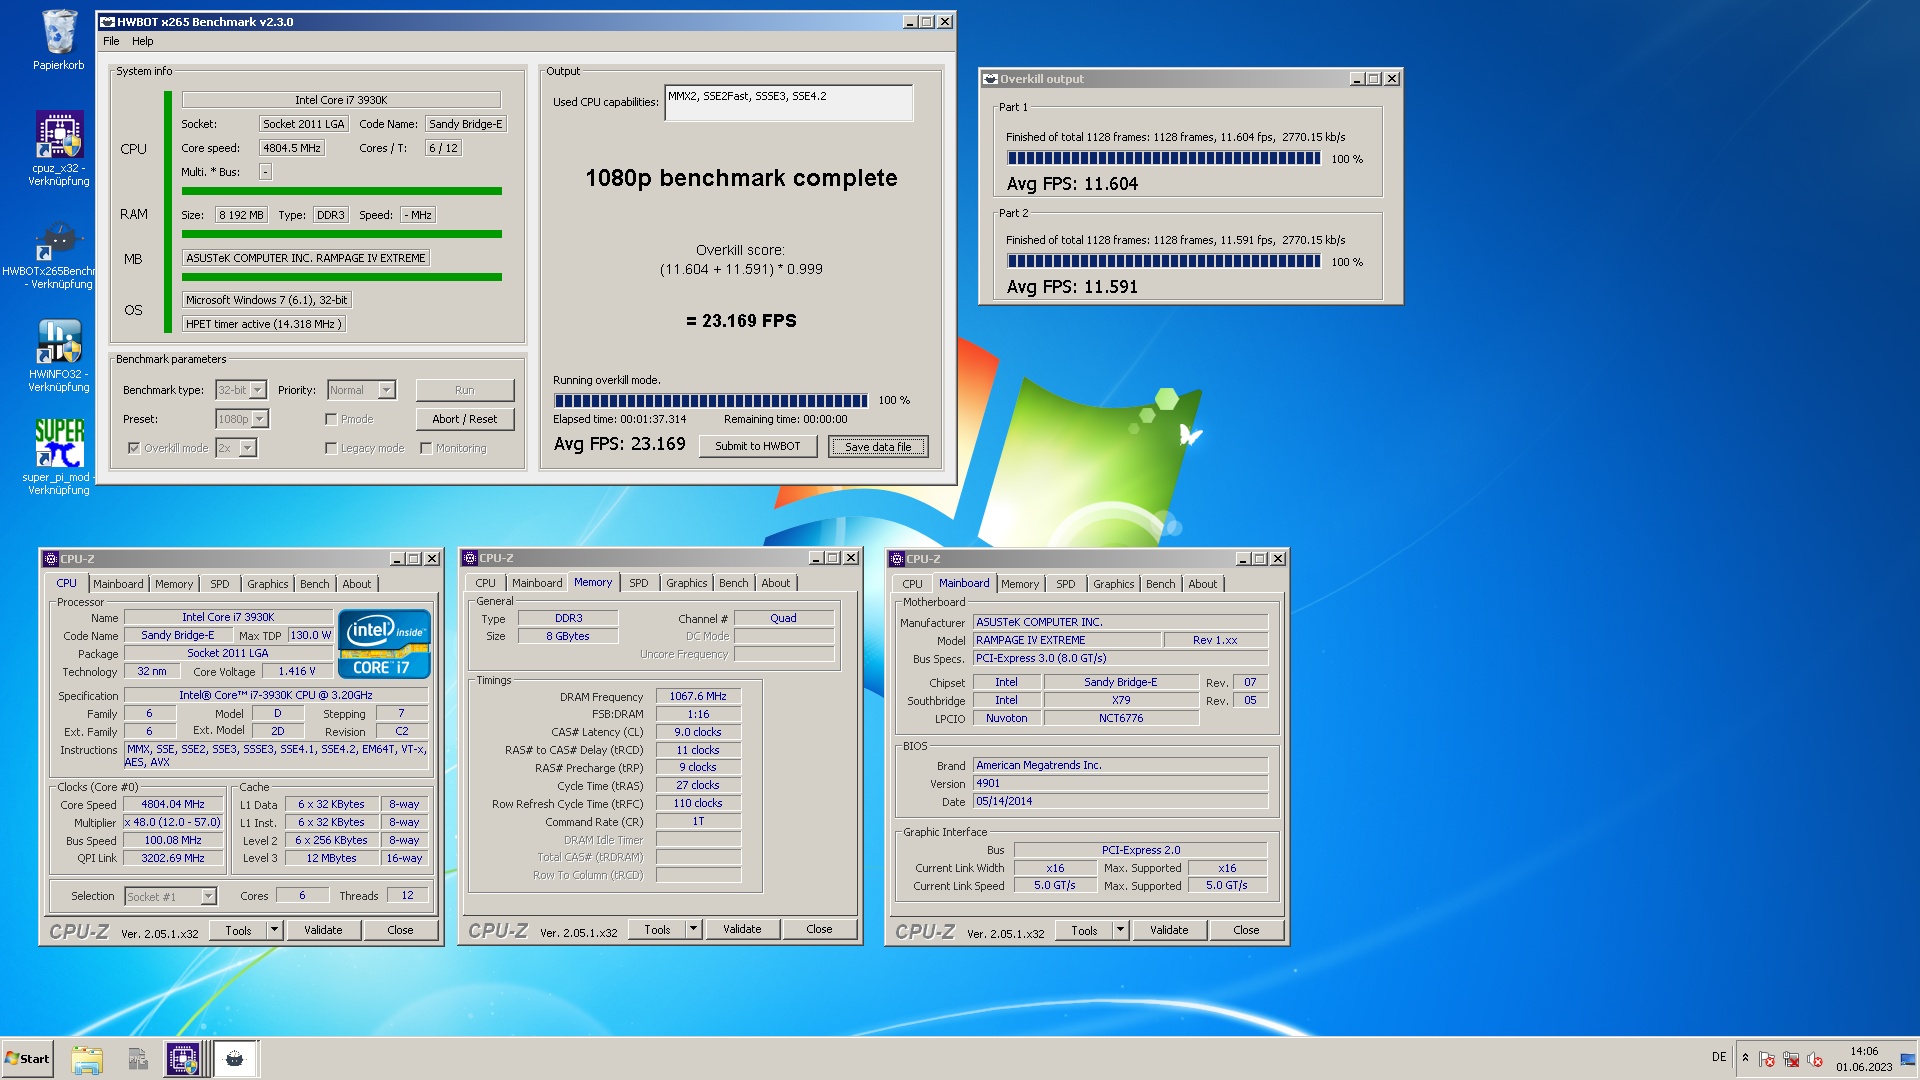Open the Socket #1 selection dropdown
Viewport: 1920px width, 1080px height.
[x=208, y=896]
